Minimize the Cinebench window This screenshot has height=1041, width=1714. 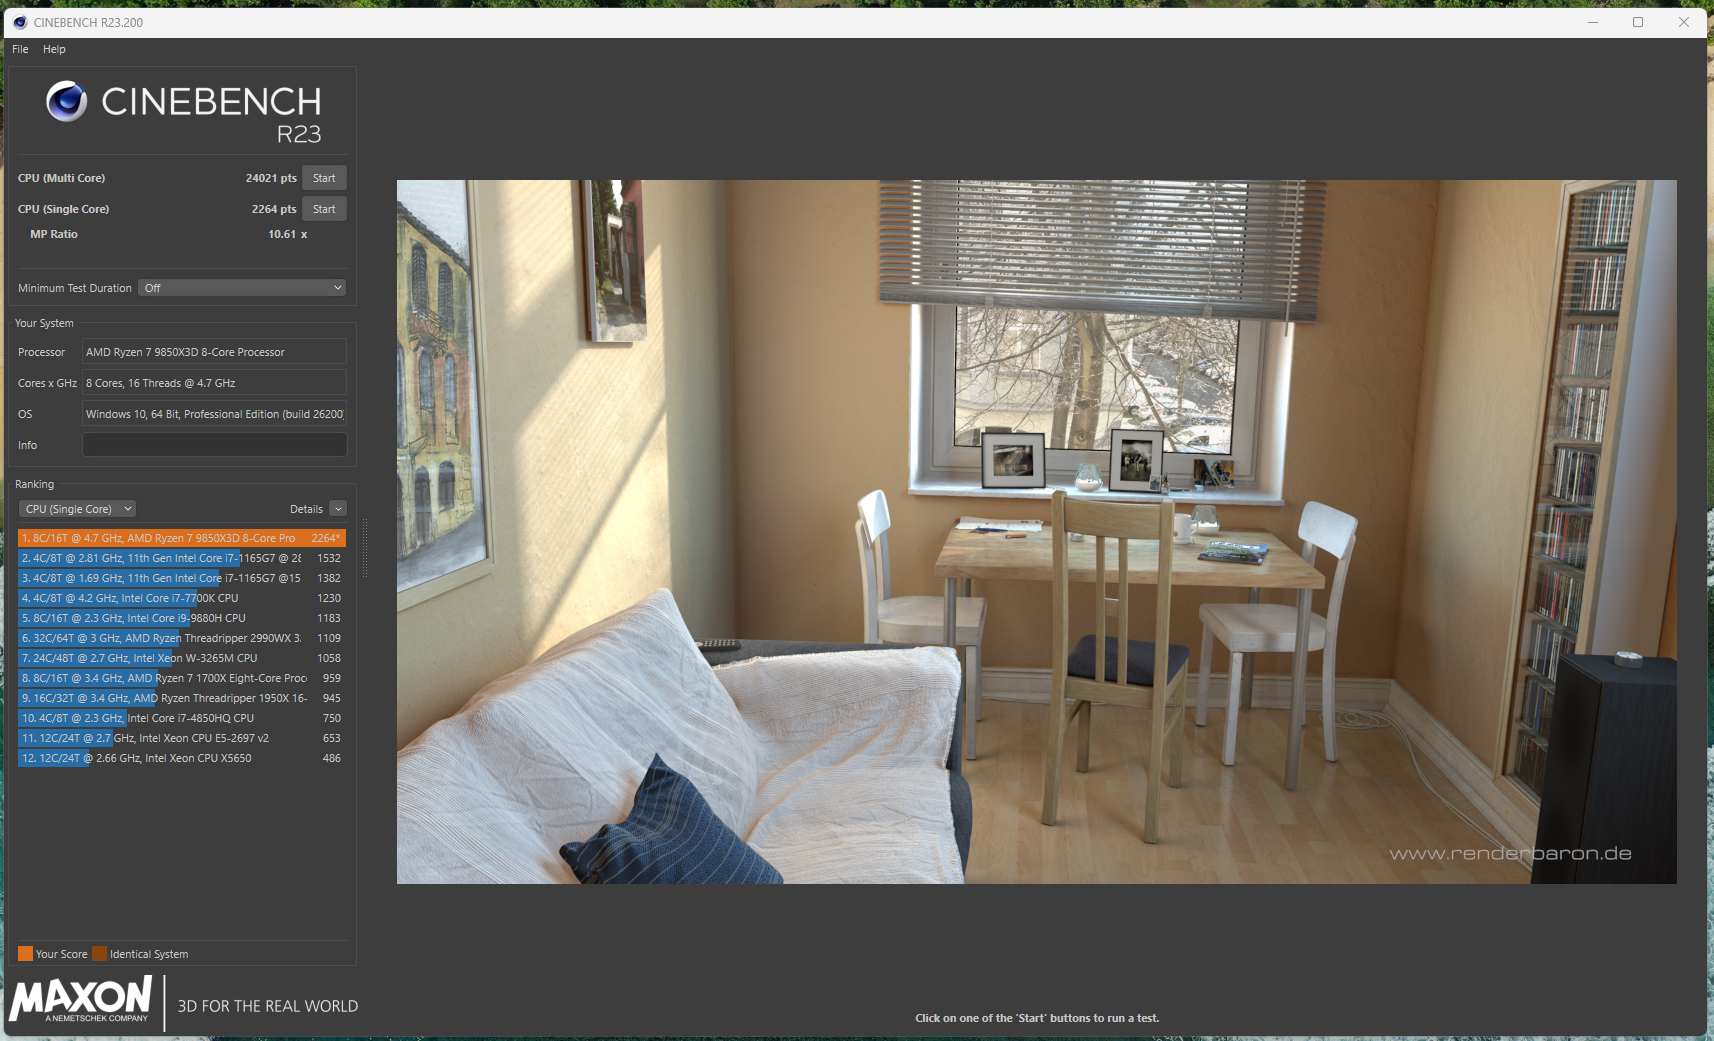(1592, 22)
